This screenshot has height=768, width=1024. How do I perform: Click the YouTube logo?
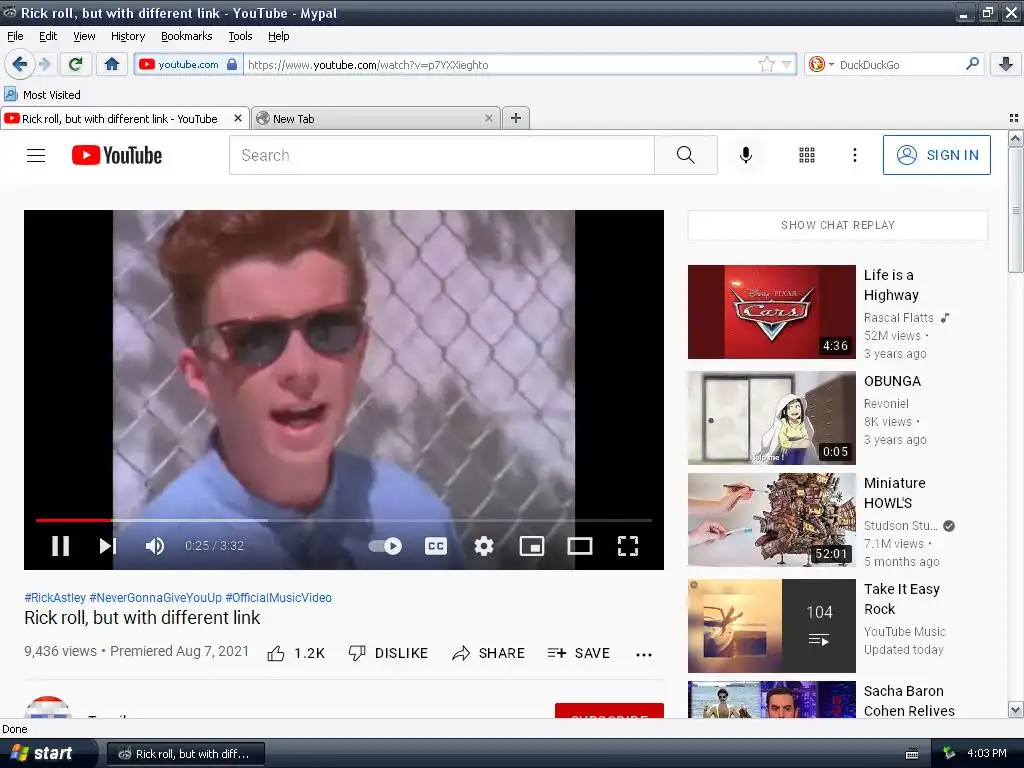tap(117, 155)
